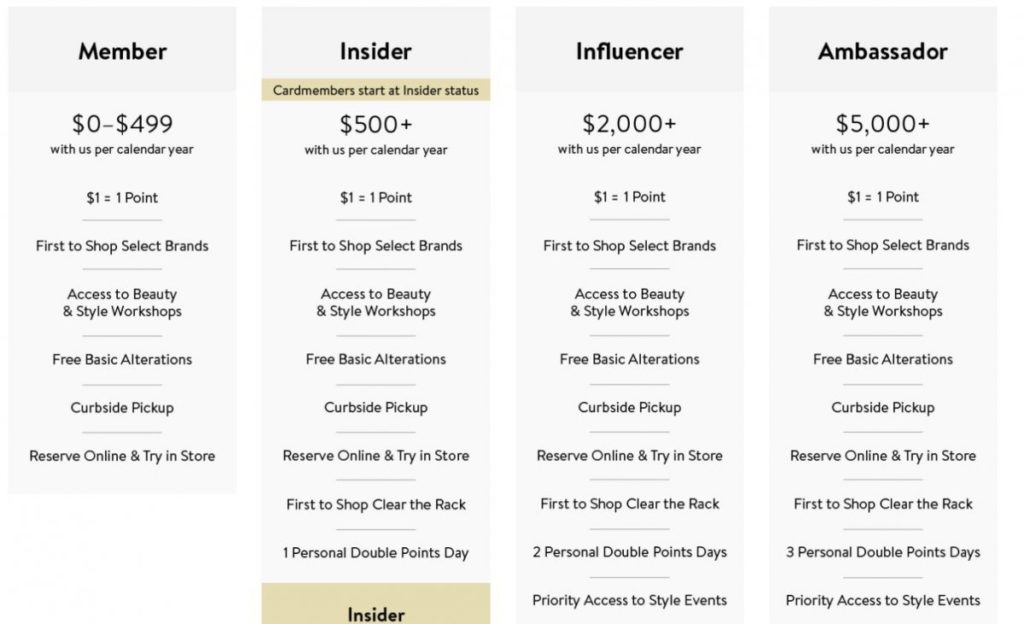The width and height of the screenshot is (1024, 624).
Task: Select '3 Personal Double Points Days' benefit
Action: [x=882, y=552]
